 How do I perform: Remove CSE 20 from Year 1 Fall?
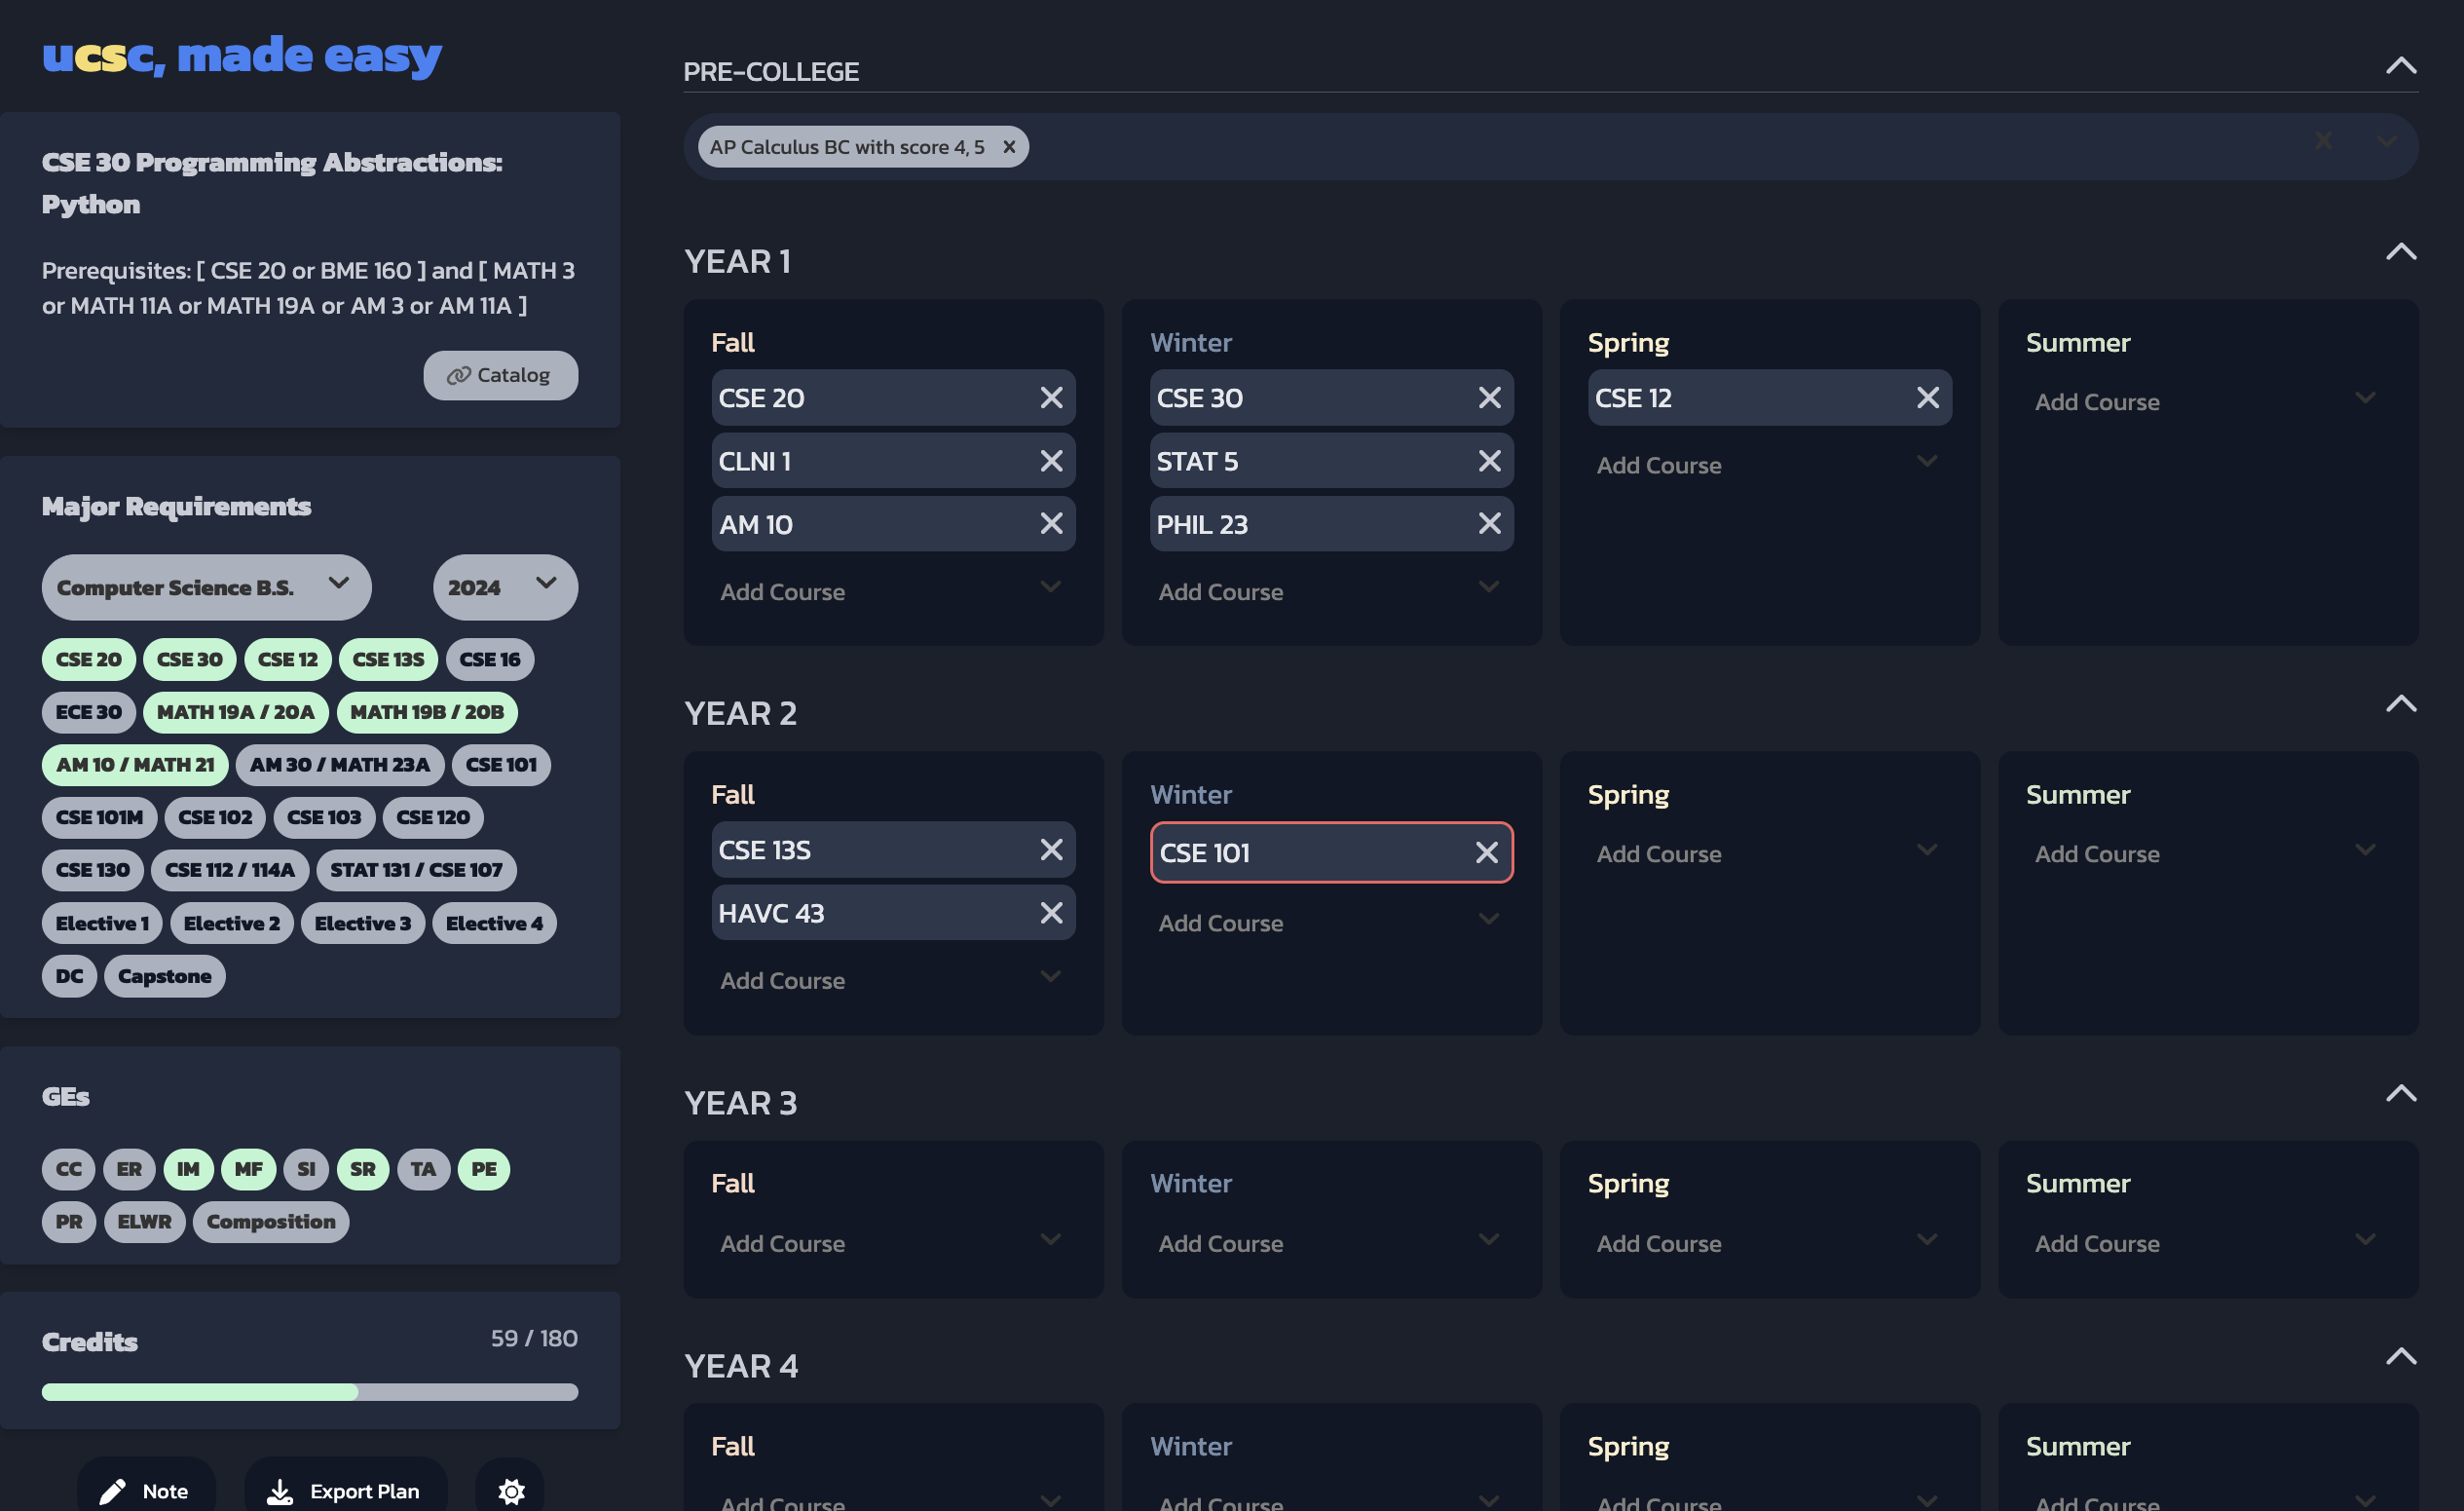[x=1051, y=398]
